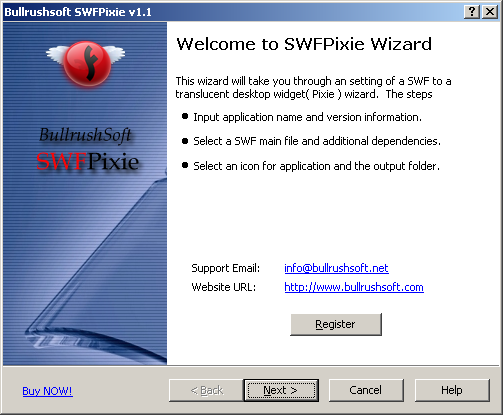Open Help from the bottom button

click(x=452, y=390)
